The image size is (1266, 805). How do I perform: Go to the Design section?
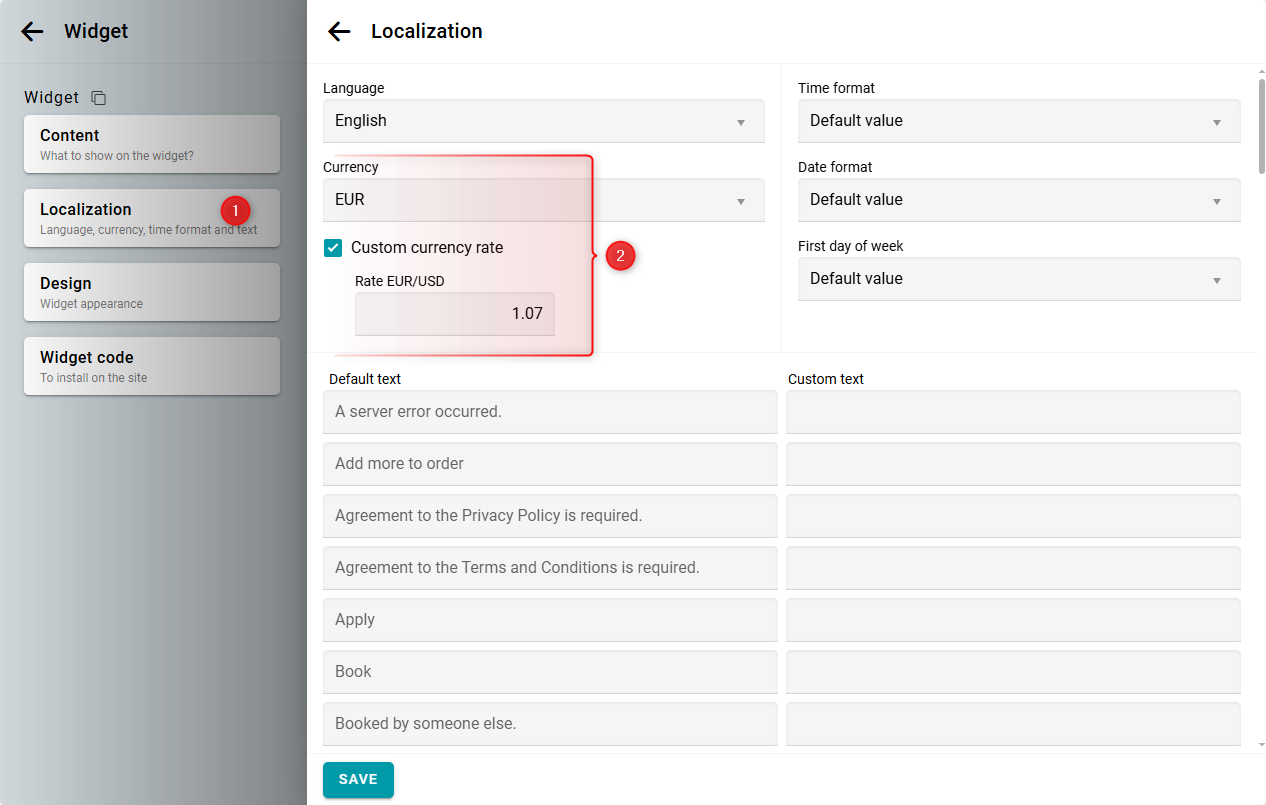[x=151, y=292]
